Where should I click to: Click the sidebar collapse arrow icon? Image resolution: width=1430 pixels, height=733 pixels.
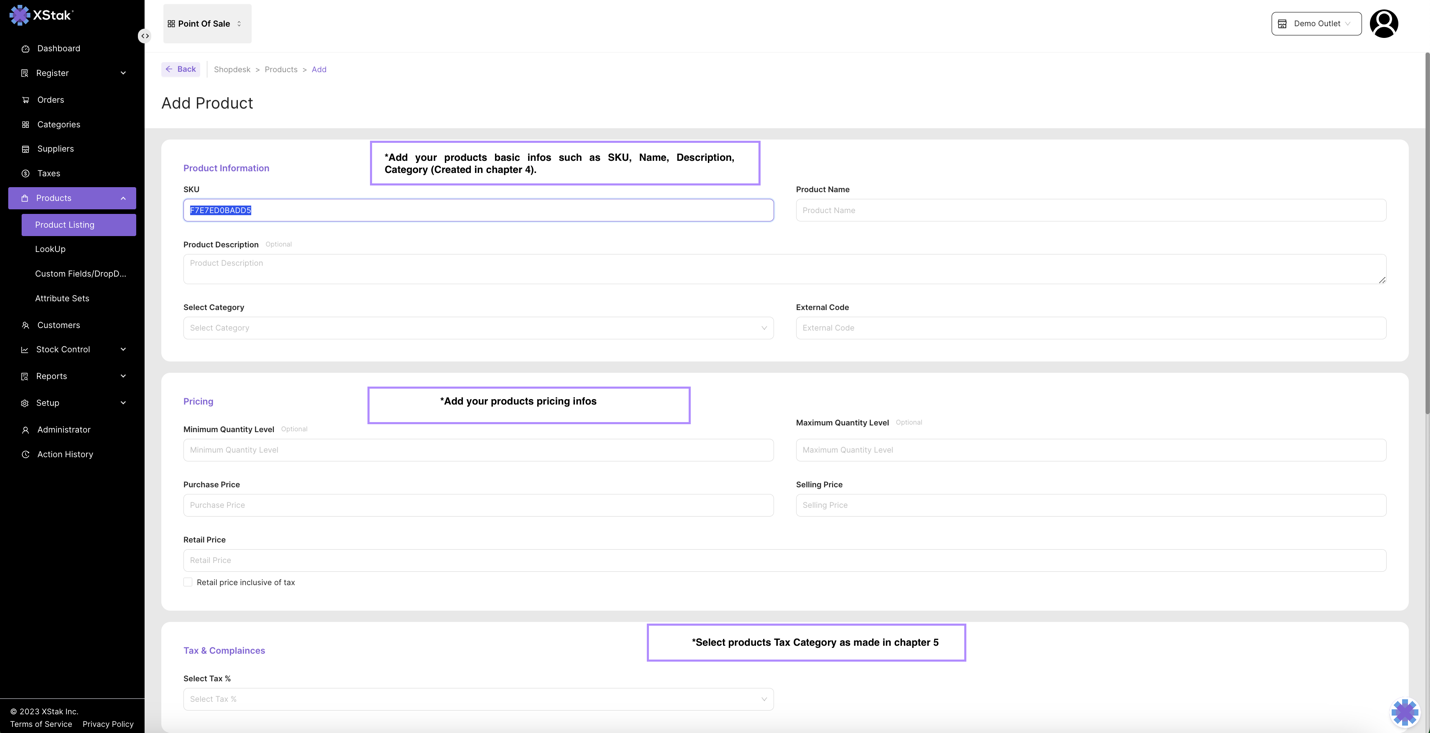point(145,36)
